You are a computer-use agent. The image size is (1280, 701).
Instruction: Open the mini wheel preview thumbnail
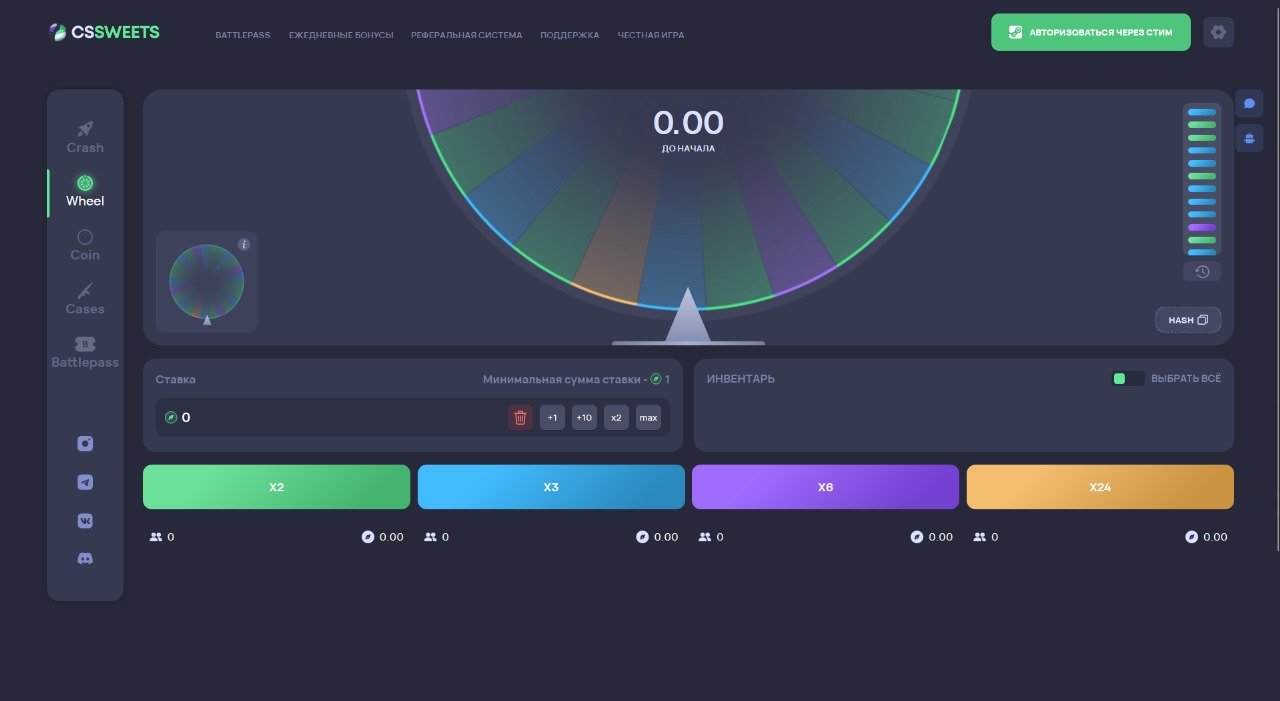207,282
